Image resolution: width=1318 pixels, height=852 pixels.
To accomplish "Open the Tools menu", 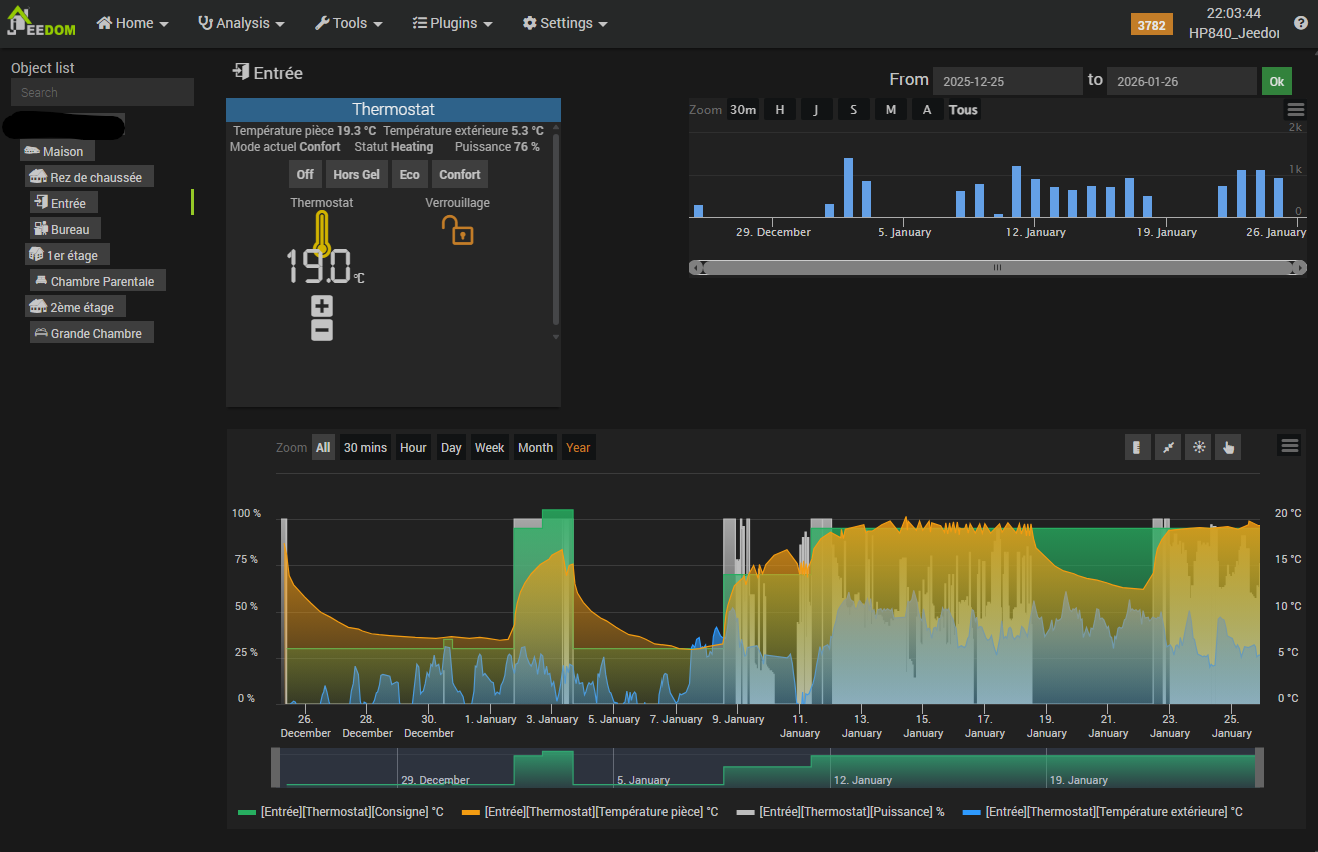I will pos(349,23).
